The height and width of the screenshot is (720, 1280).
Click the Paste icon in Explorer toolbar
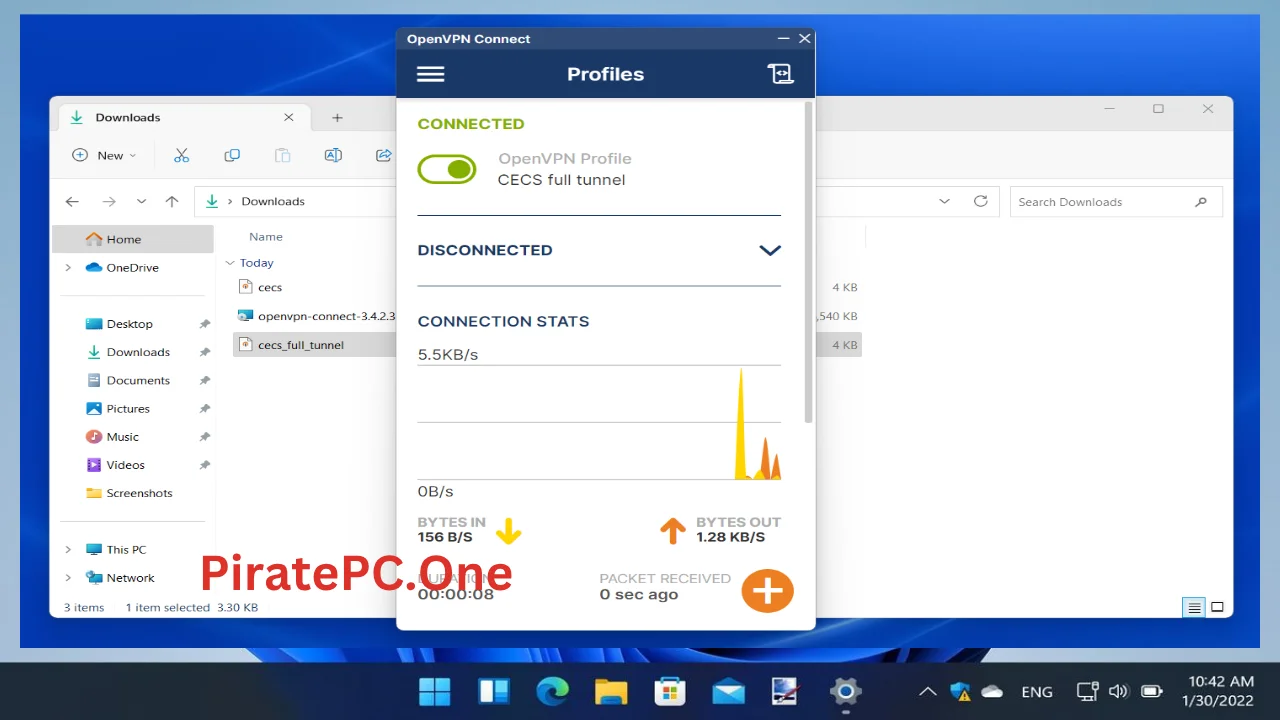tap(282, 155)
